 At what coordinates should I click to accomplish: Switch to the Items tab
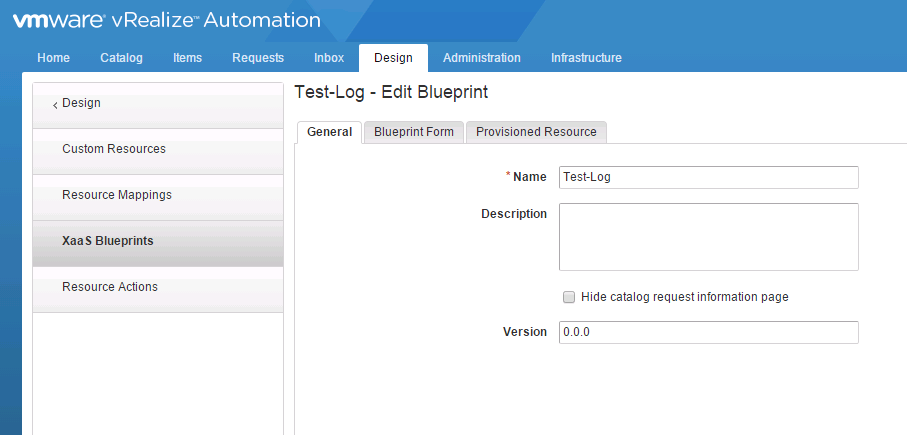tap(187, 58)
